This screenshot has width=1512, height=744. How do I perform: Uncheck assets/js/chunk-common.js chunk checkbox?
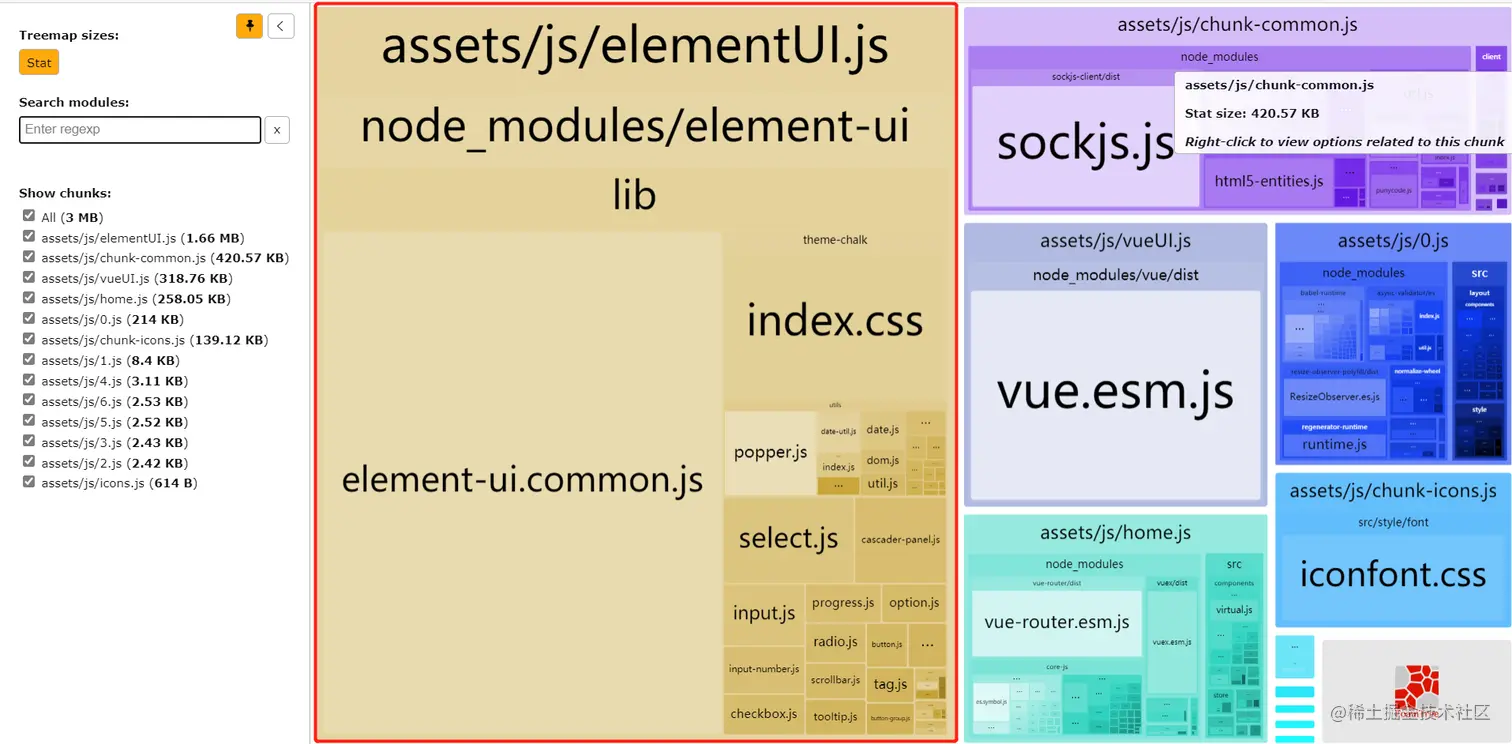pyautogui.click(x=29, y=257)
